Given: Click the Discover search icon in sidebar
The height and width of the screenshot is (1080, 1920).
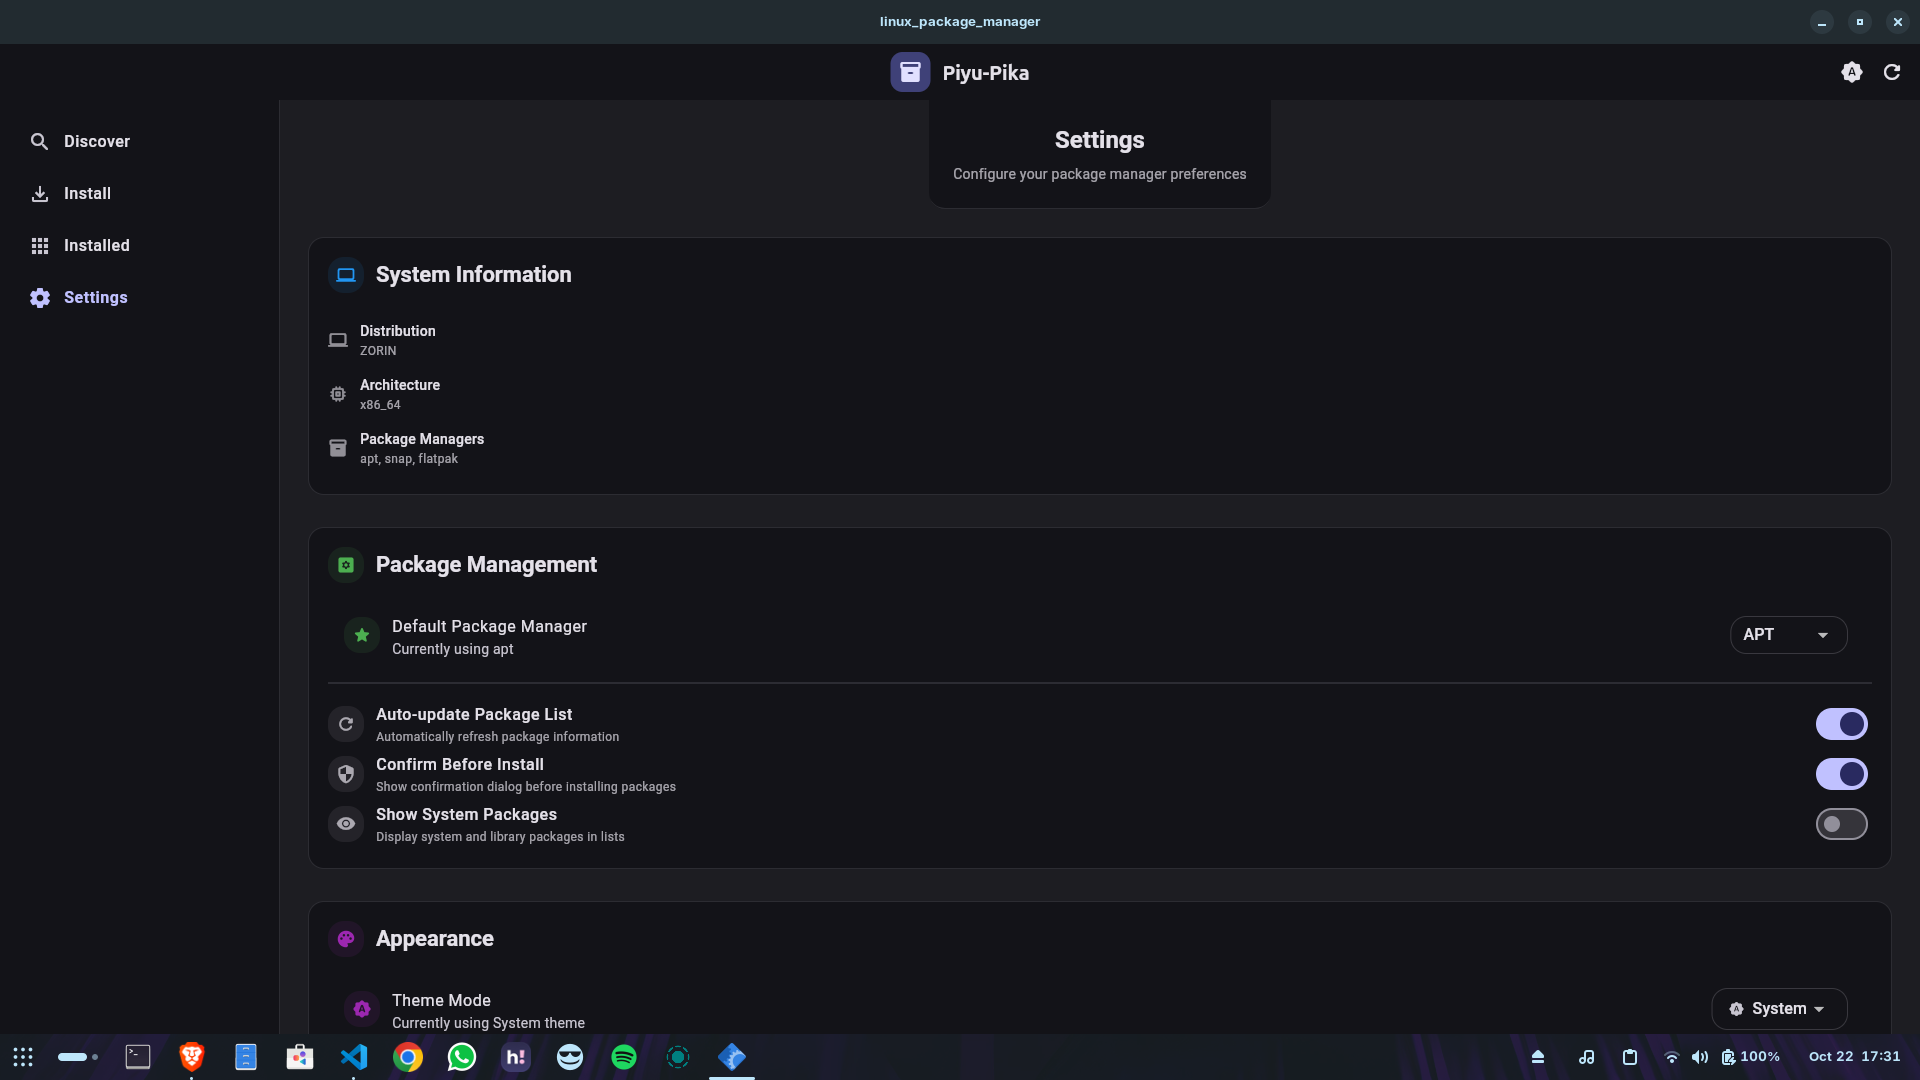Looking at the screenshot, I should tap(39, 141).
